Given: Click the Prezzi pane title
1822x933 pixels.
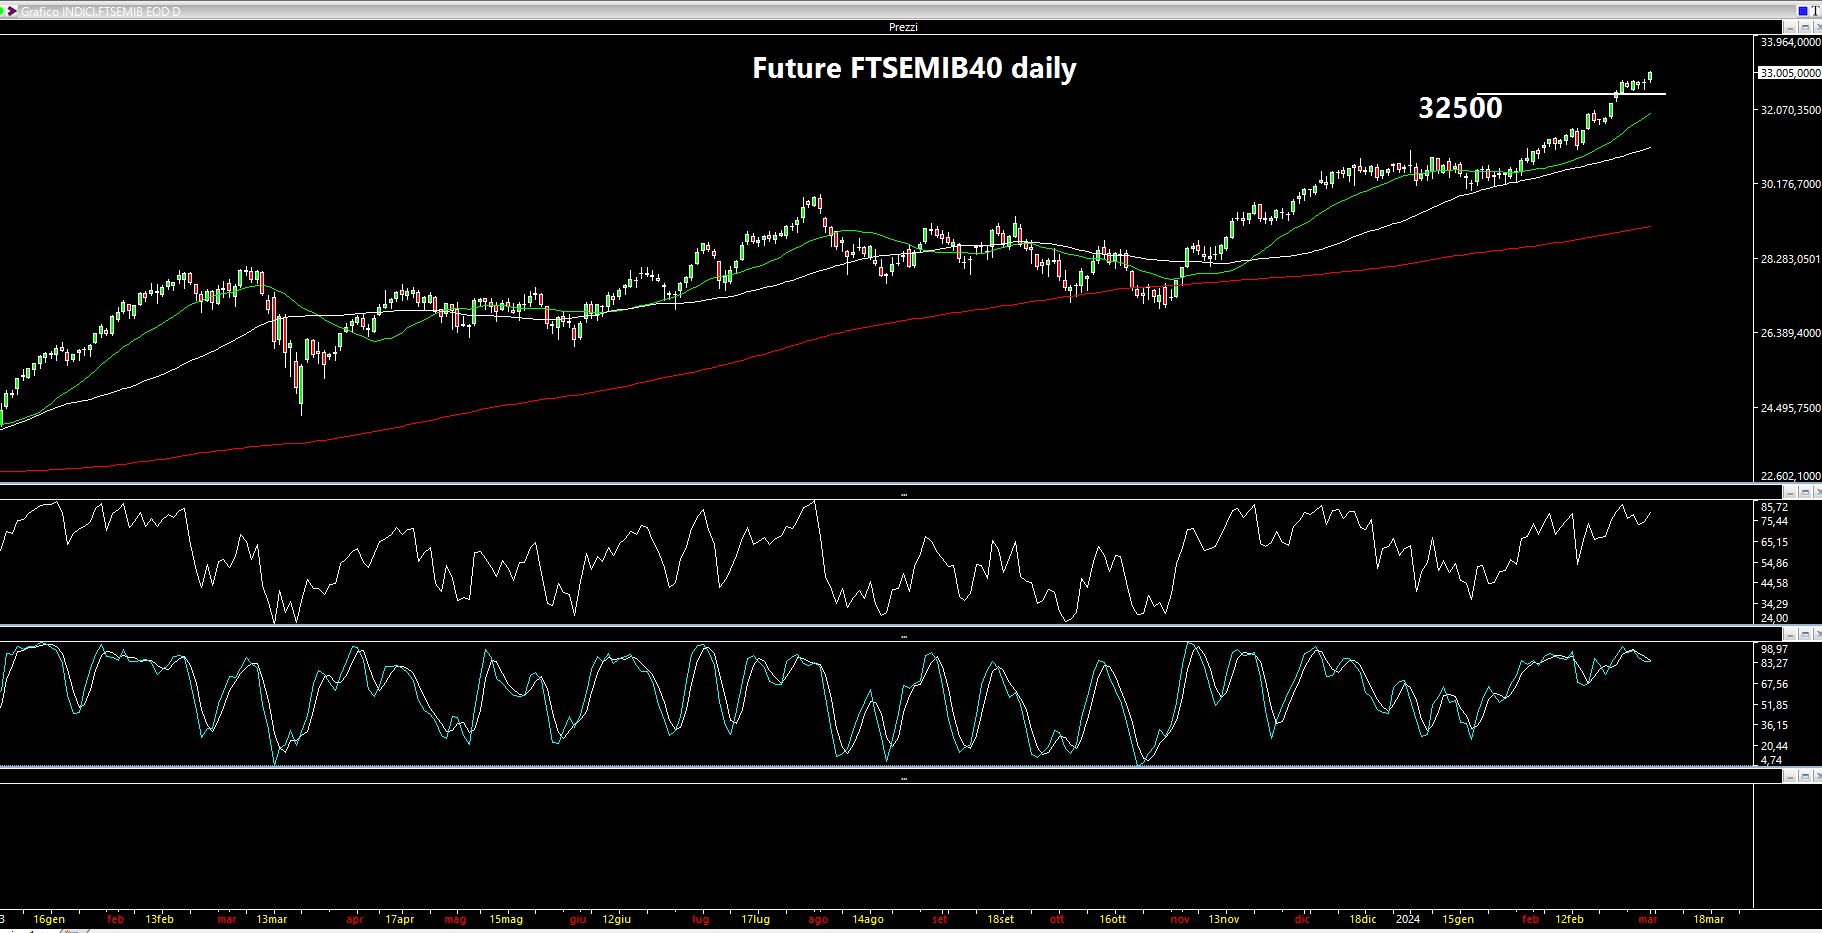Looking at the screenshot, I should pyautogui.click(x=903, y=27).
